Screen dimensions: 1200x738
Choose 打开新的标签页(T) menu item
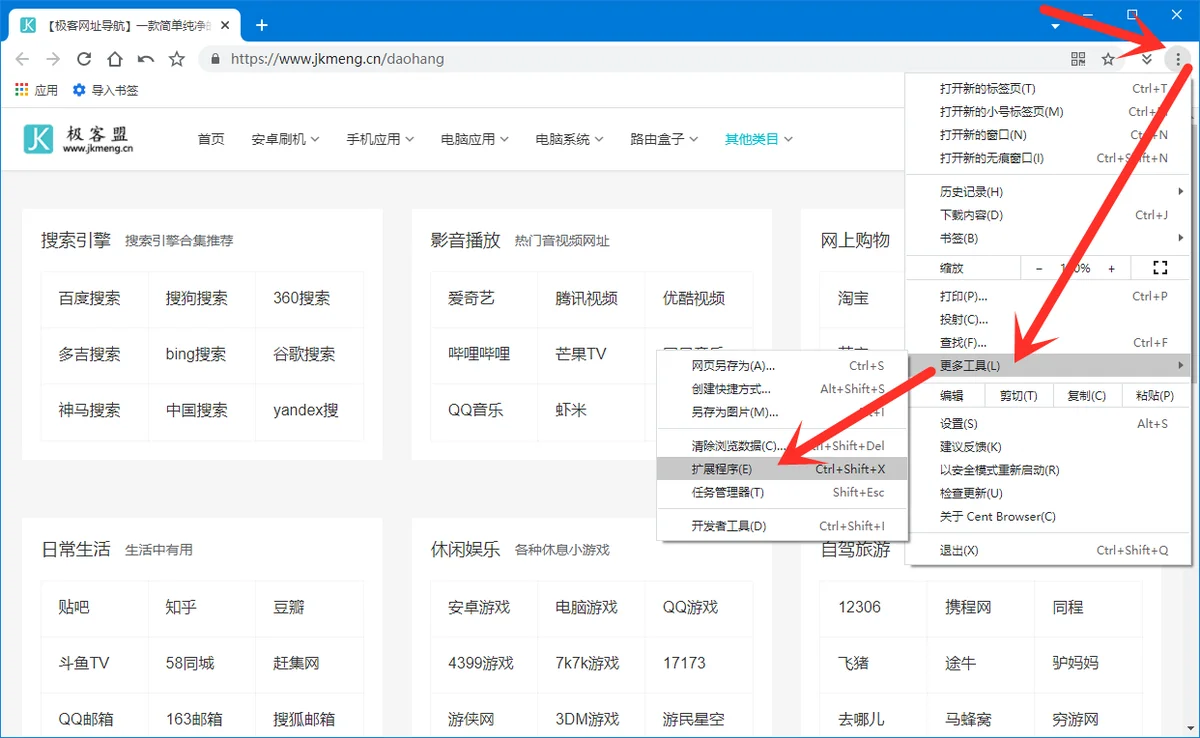pos(1050,89)
